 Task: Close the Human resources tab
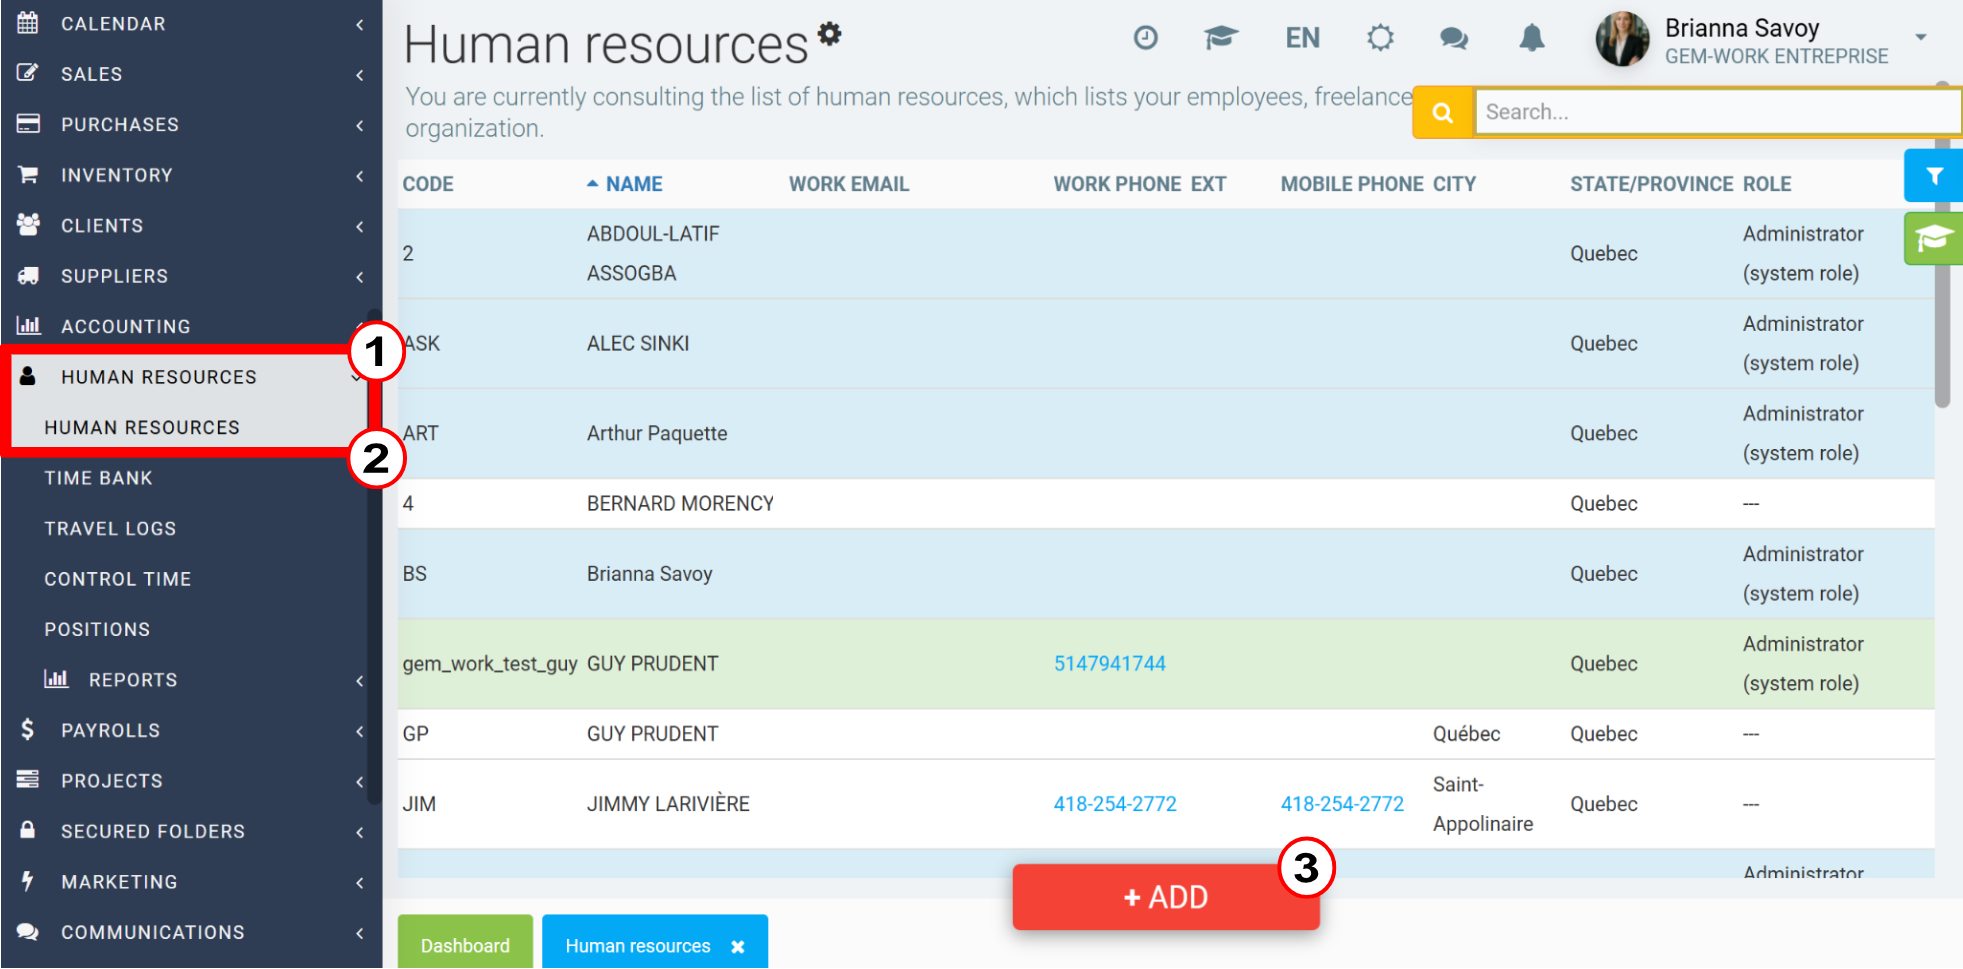(738, 946)
